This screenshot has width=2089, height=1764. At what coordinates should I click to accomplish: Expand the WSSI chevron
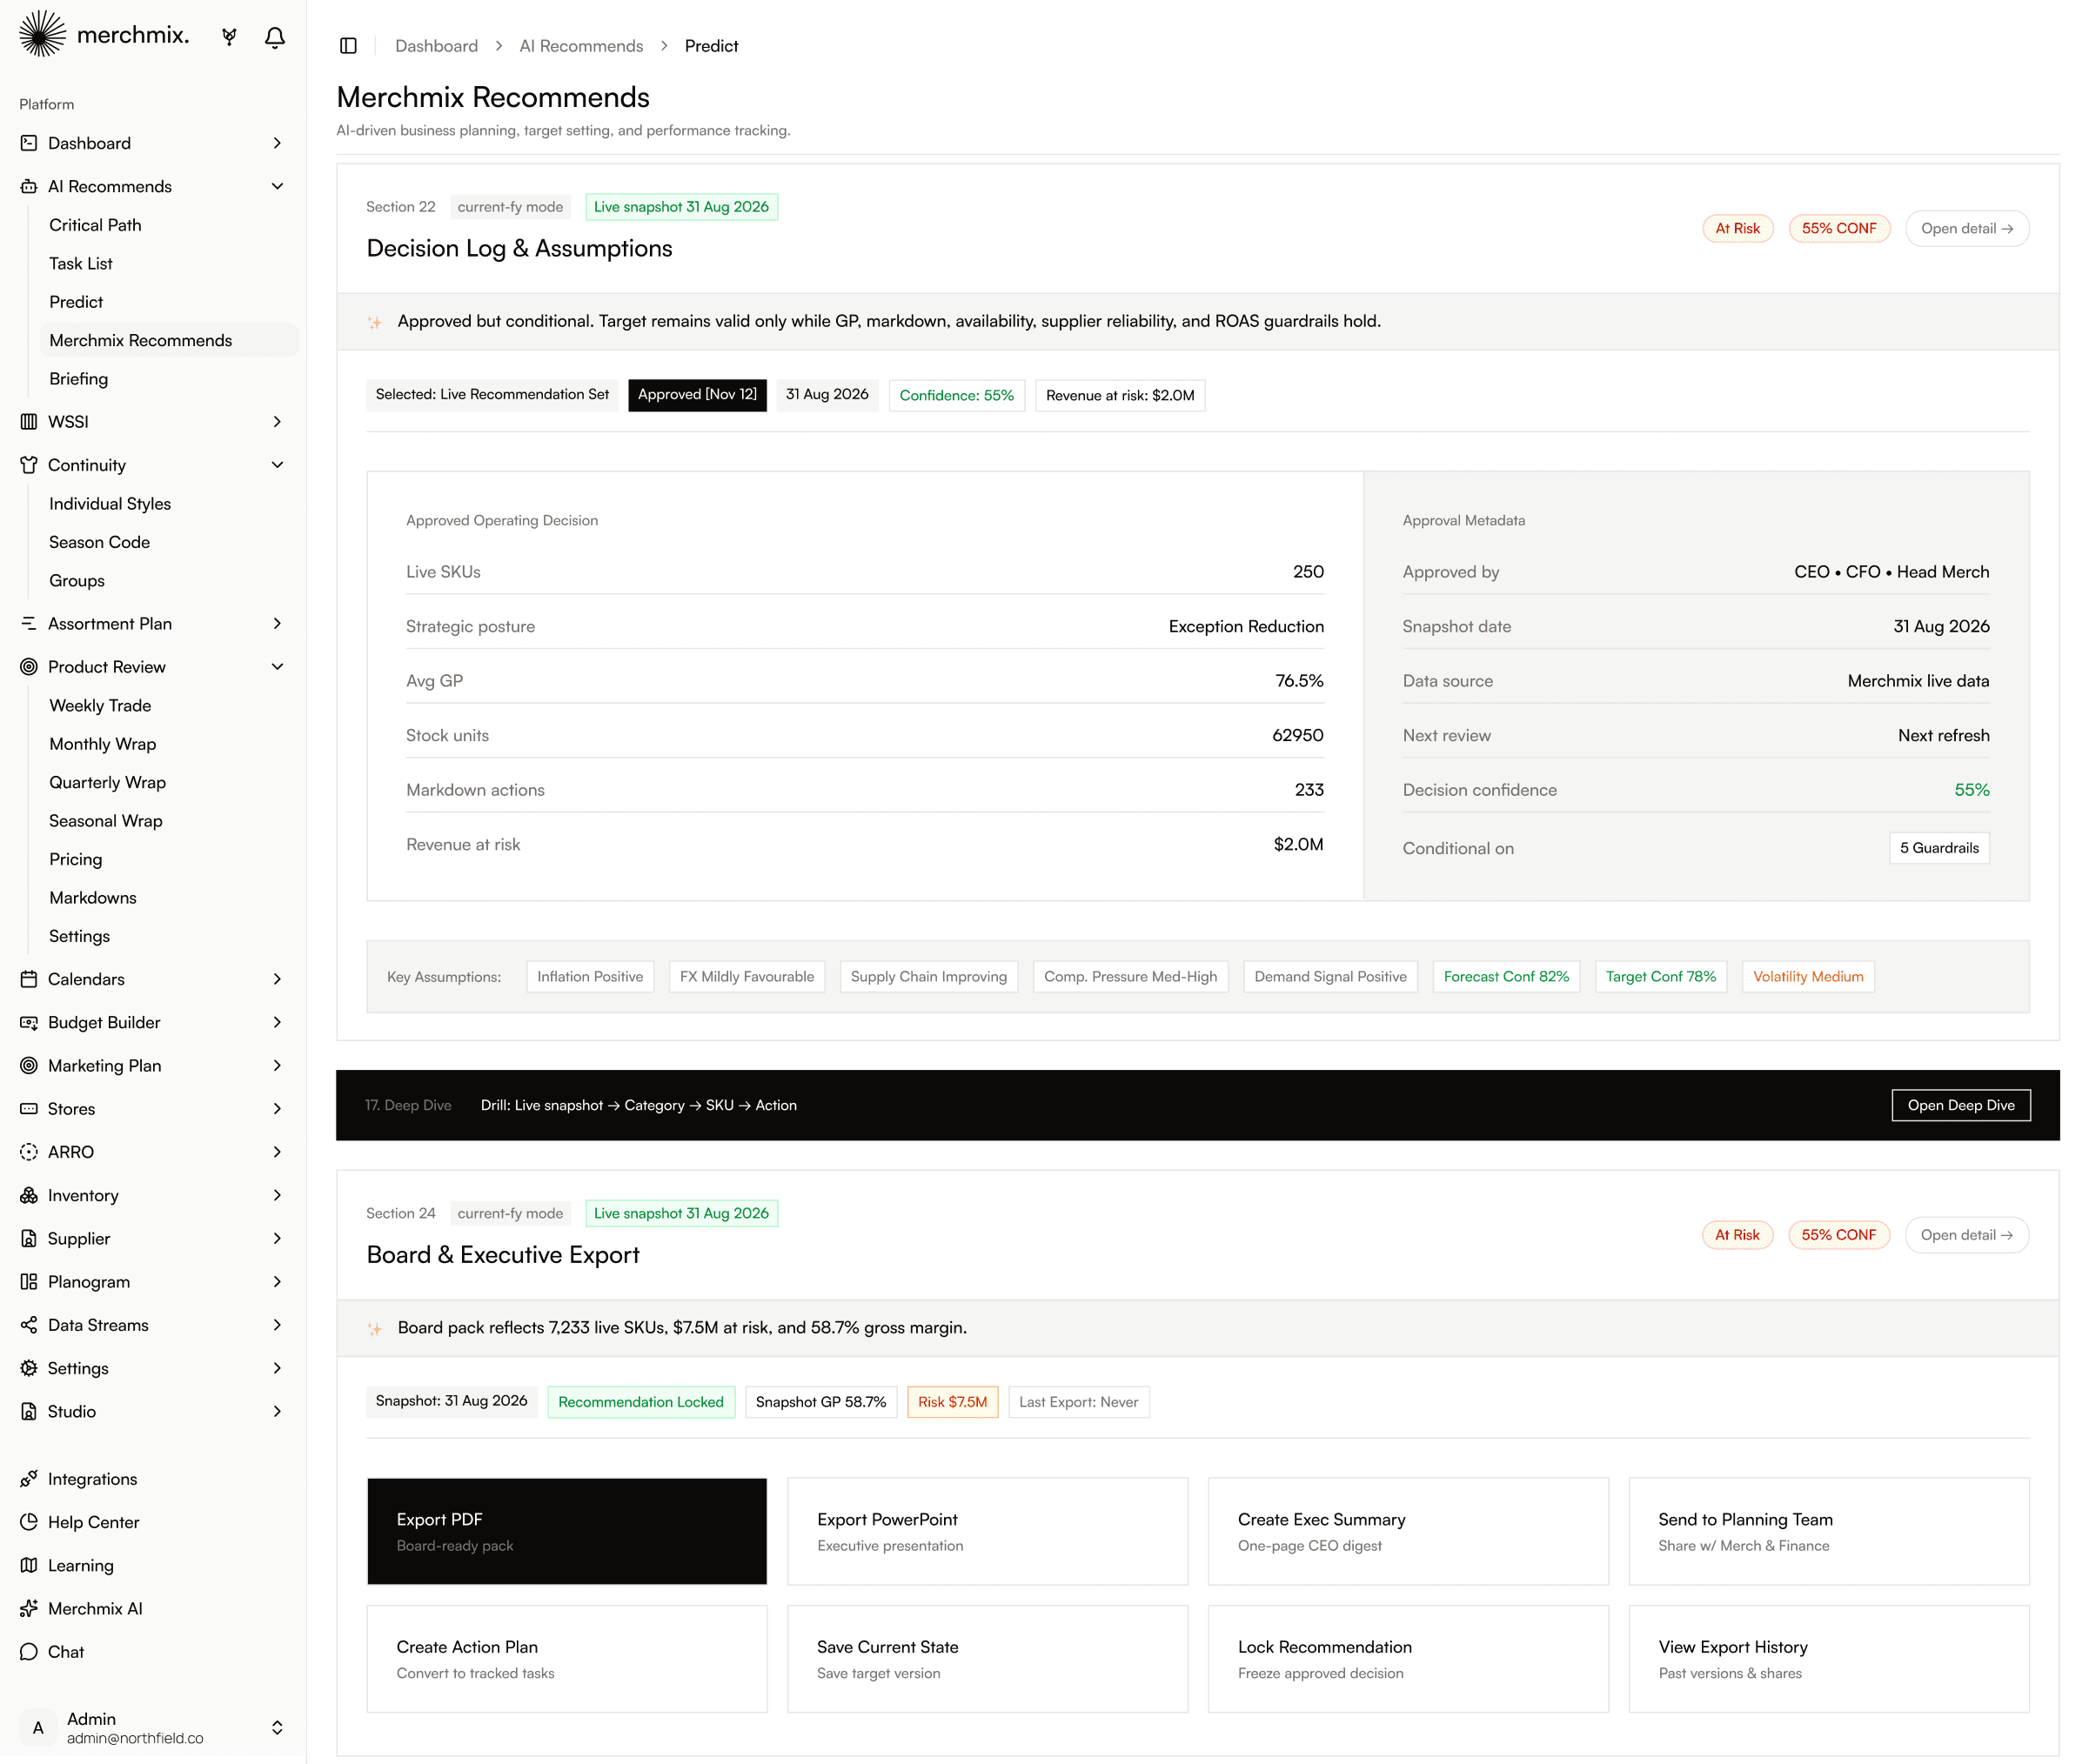point(277,422)
